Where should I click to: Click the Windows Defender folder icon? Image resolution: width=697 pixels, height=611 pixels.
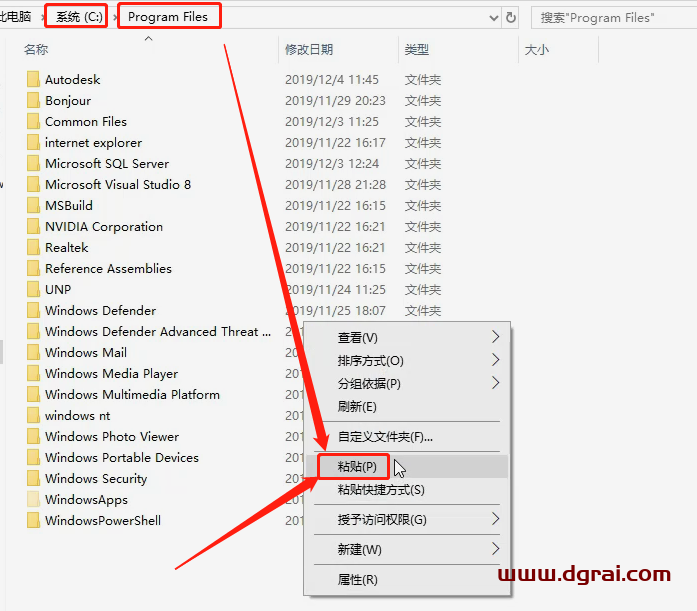click(x=33, y=311)
